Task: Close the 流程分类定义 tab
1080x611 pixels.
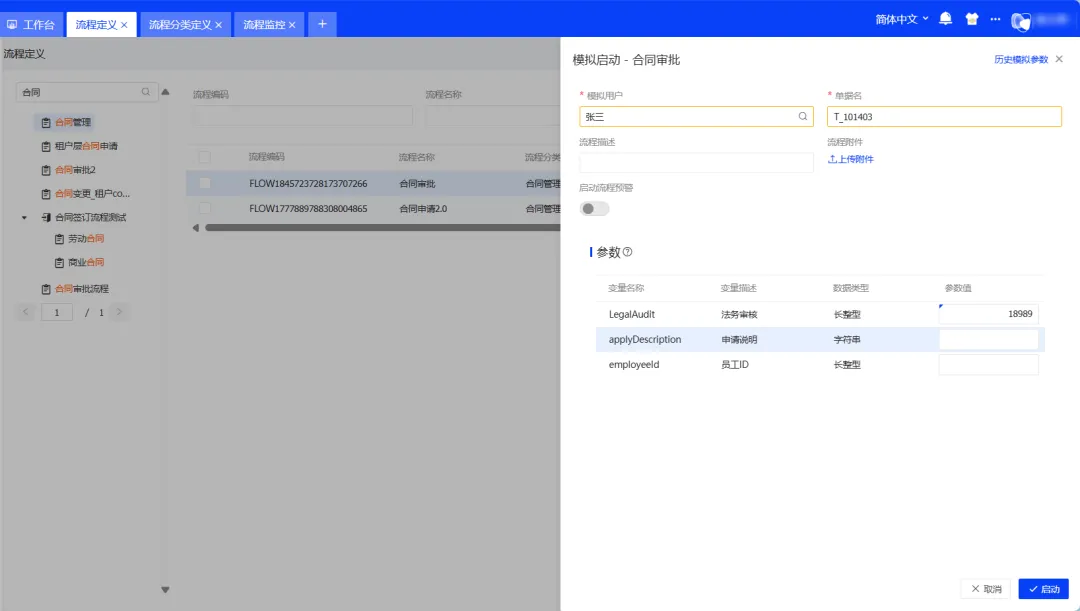Action: [x=218, y=25]
